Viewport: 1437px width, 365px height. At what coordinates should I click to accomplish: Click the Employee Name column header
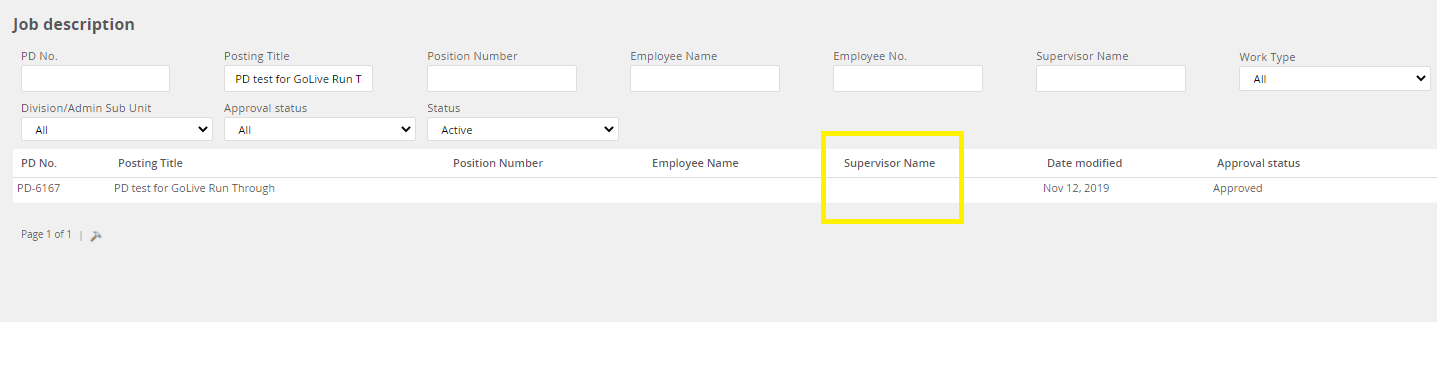coord(695,163)
